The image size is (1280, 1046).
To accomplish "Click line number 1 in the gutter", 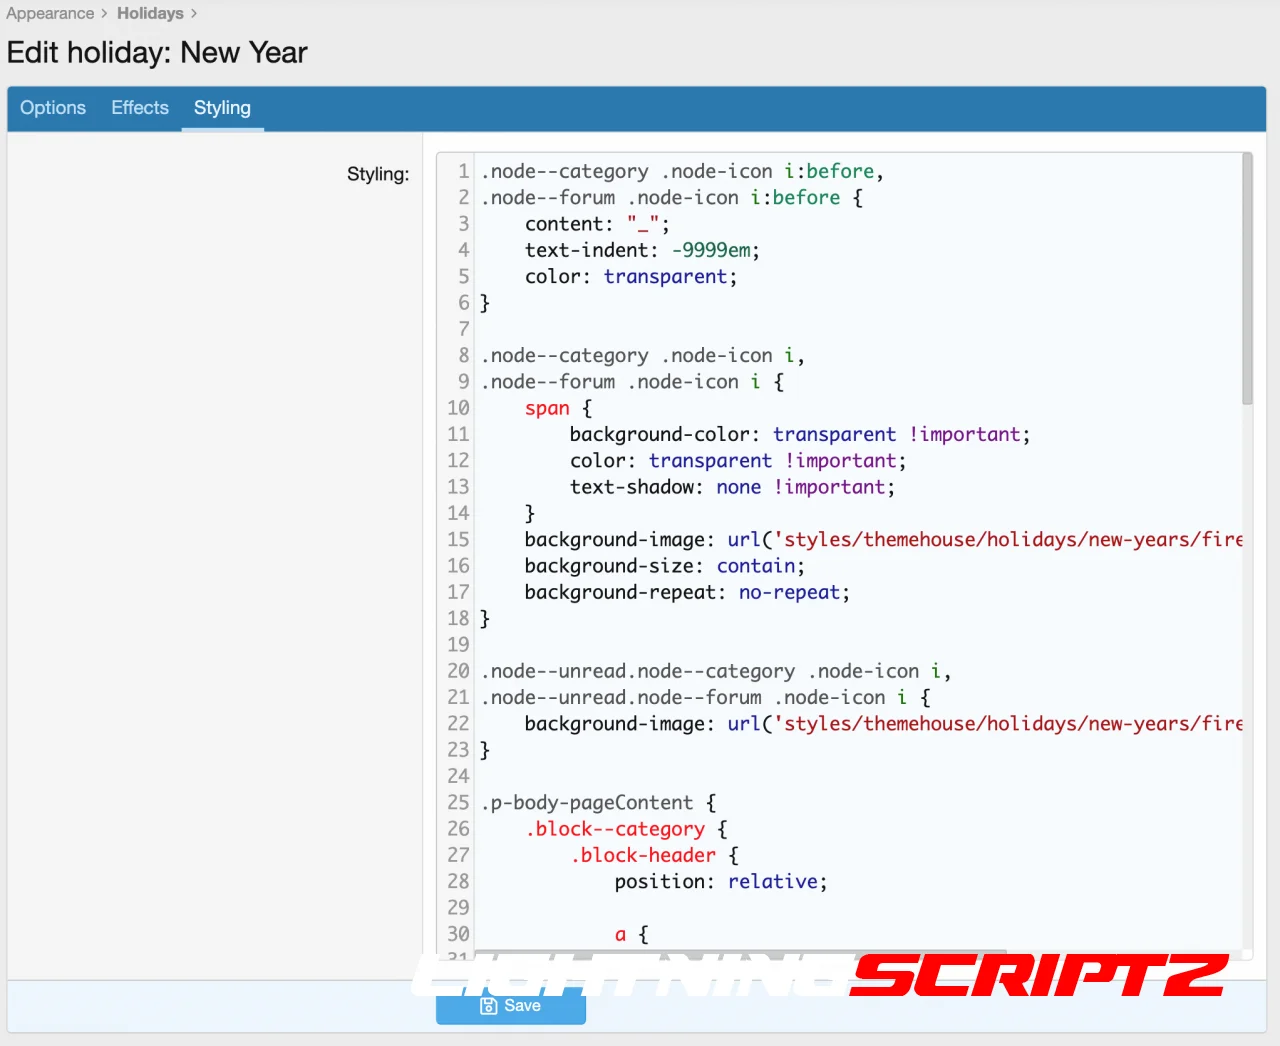I will click(x=463, y=172).
